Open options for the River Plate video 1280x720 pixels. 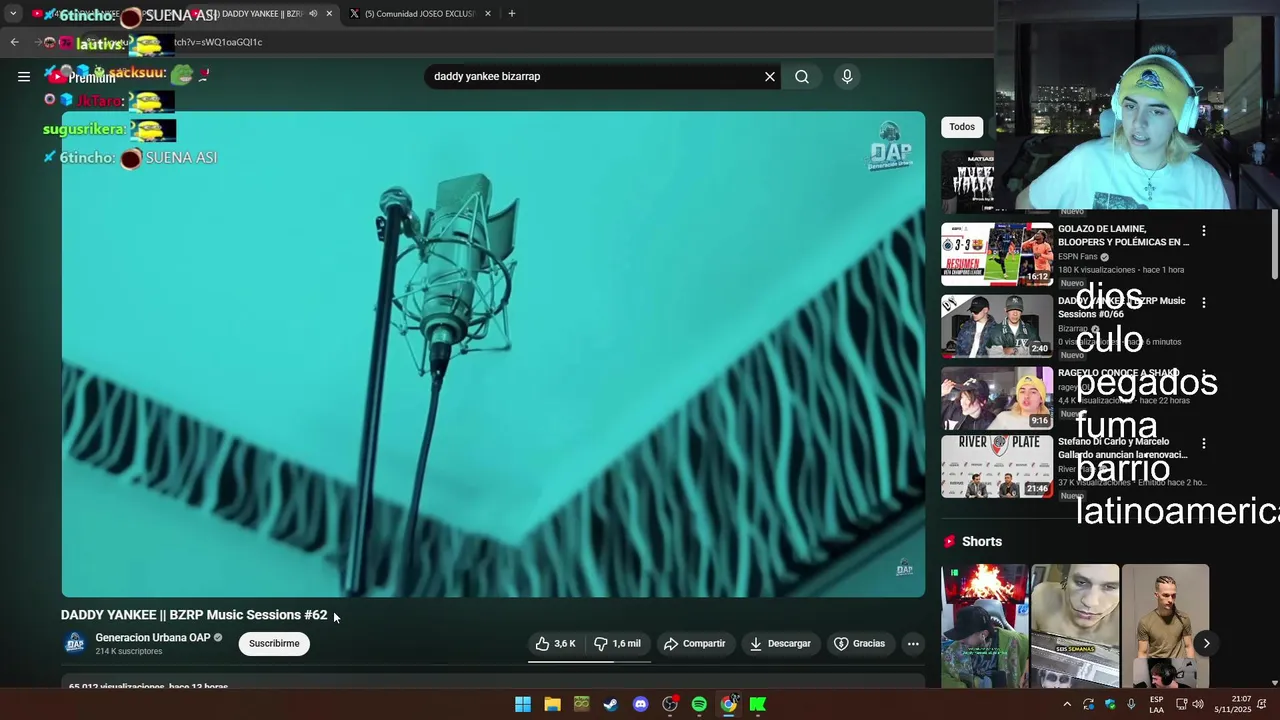pyautogui.click(x=1203, y=444)
